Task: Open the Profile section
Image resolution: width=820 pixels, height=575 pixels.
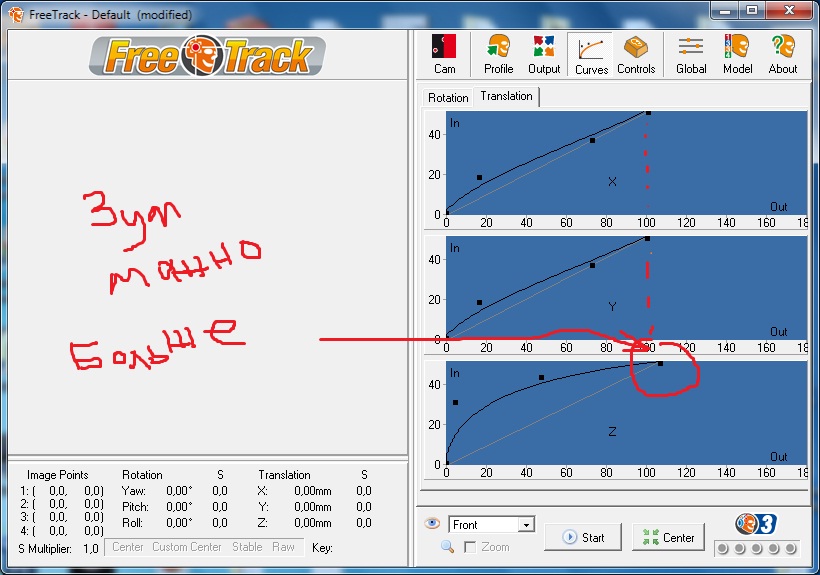Action: pyautogui.click(x=498, y=54)
